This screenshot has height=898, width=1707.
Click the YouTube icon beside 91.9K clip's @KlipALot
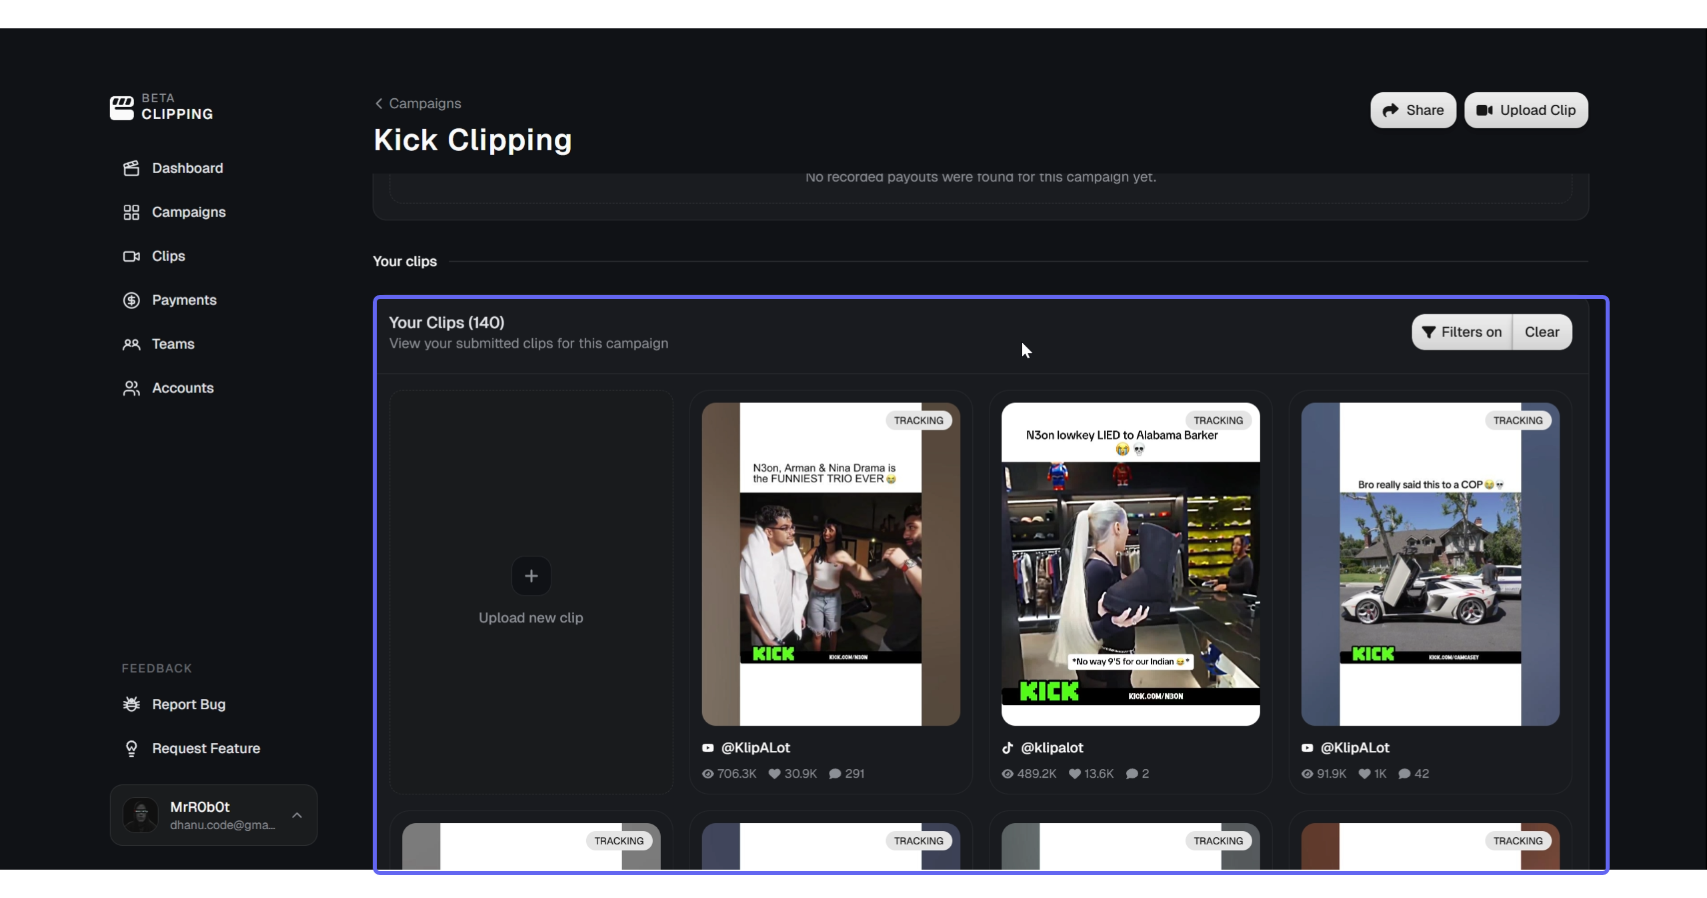point(1307,748)
